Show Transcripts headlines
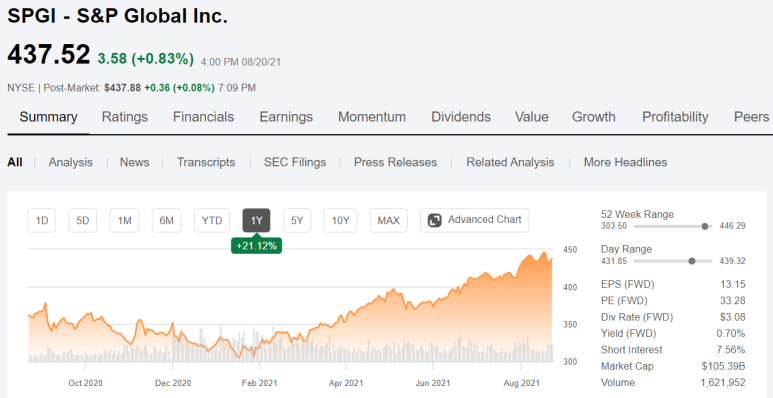The height and width of the screenshot is (398, 773). click(206, 162)
